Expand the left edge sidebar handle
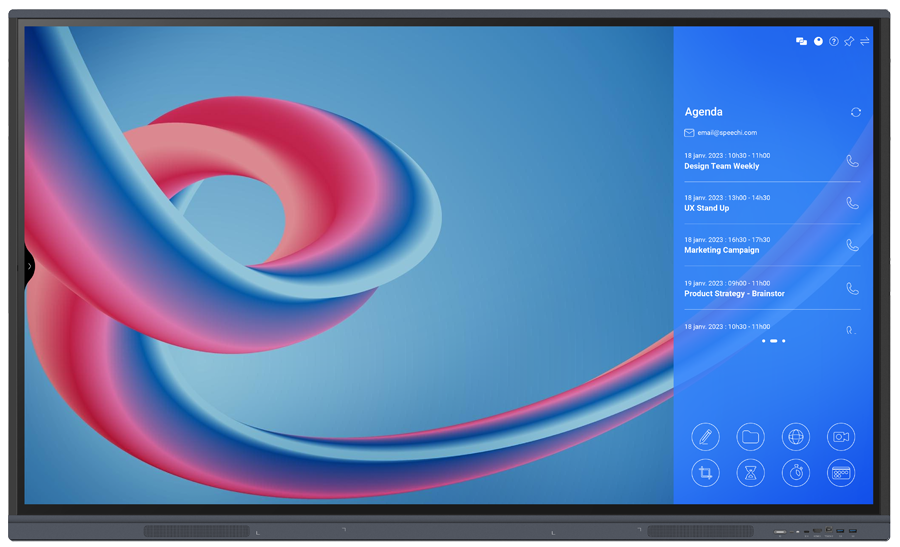 [x=30, y=266]
